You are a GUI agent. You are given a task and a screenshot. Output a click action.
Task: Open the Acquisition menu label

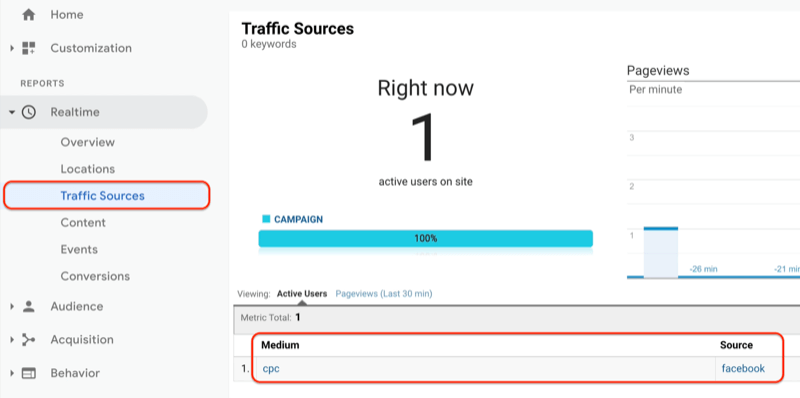pos(82,339)
